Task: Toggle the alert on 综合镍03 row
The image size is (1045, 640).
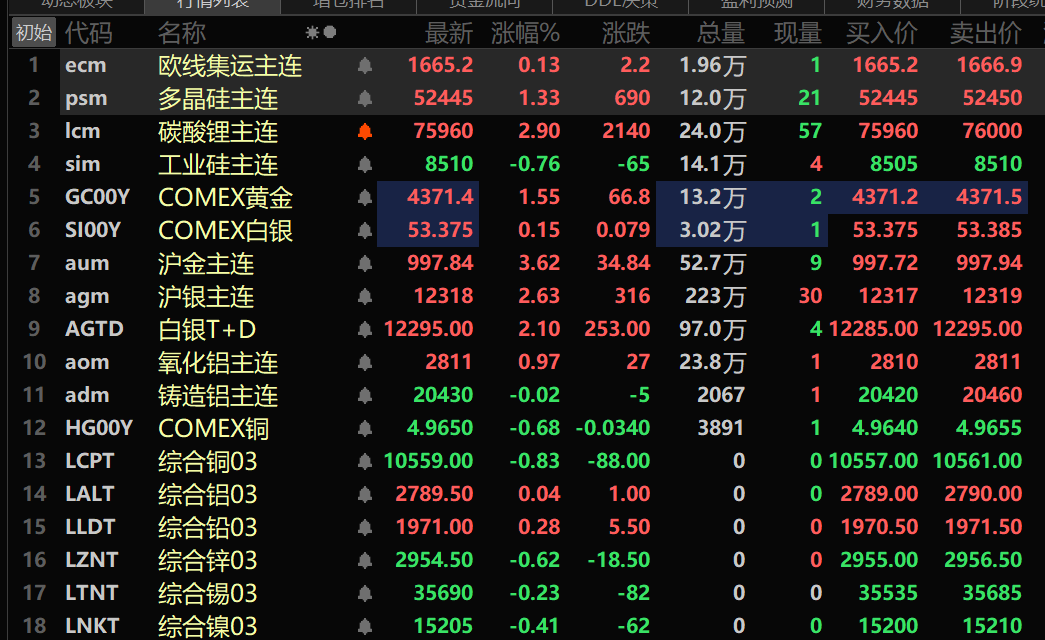Action: click(x=365, y=626)
